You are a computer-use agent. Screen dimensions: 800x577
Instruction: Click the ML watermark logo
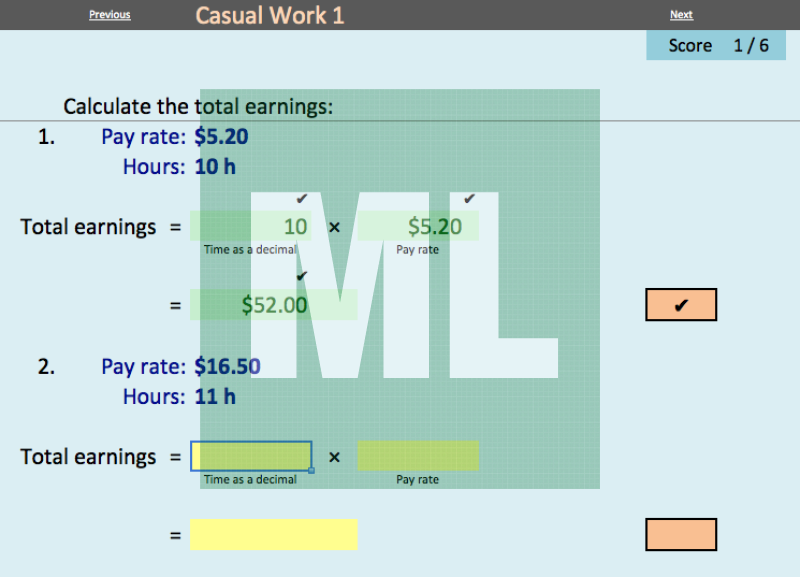coord(400,289)
